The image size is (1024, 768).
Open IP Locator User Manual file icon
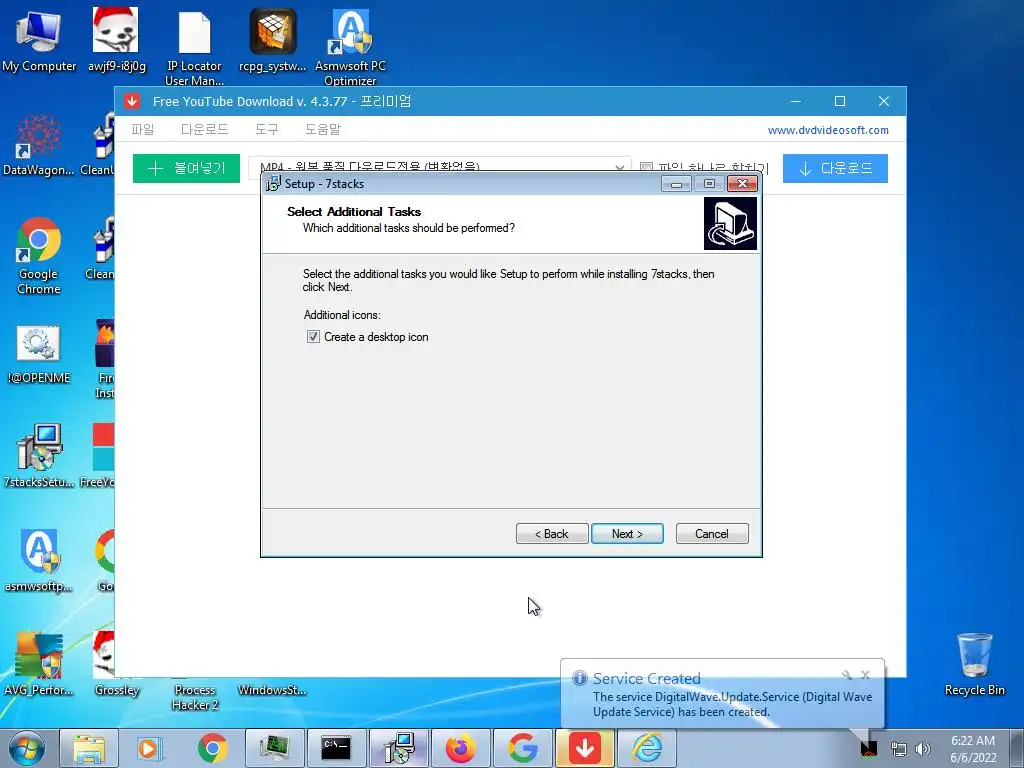click(x=194, y=46)
